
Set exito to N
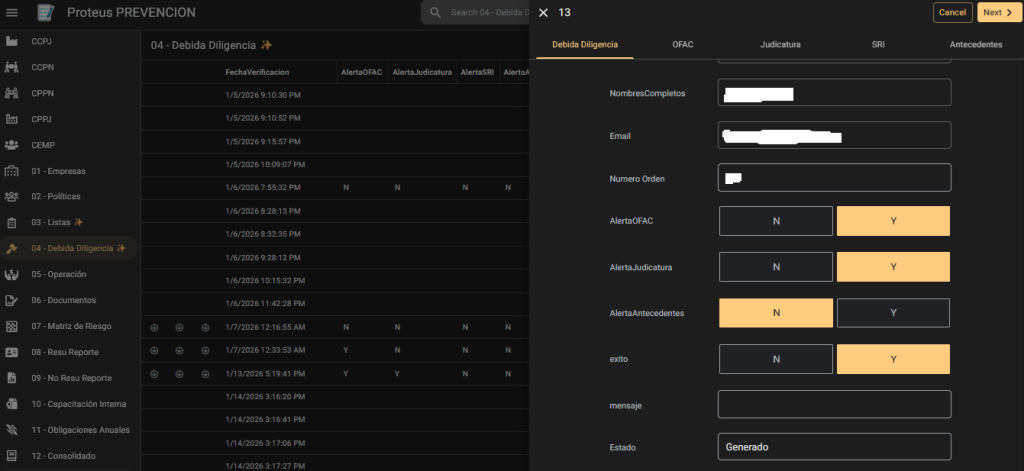click(775, 359)
